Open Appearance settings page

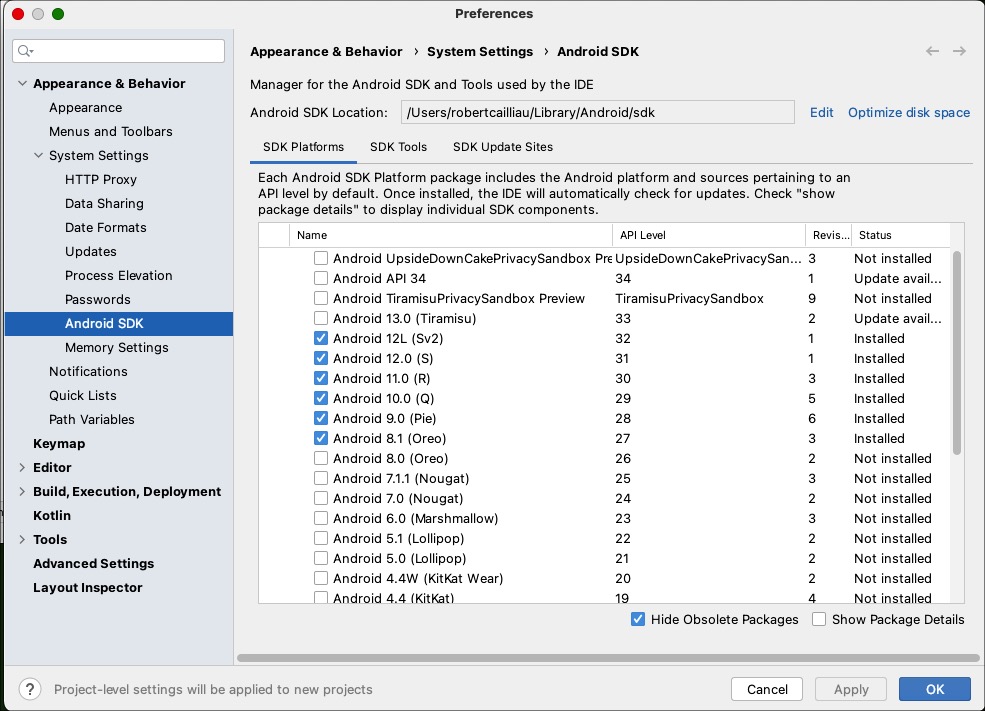point(85,107)
